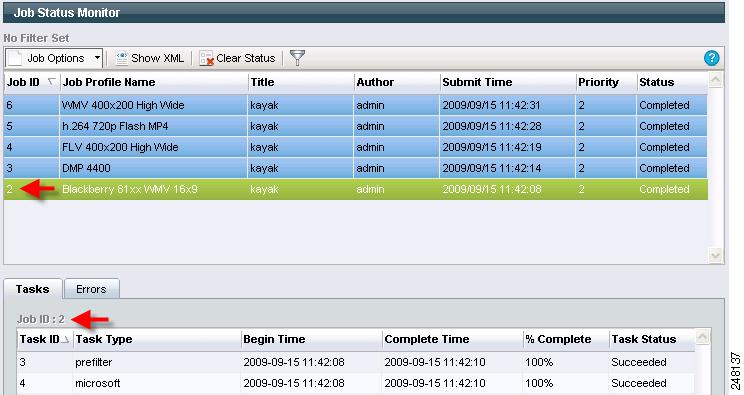Sort jobs by Job ID column header

(x=31, y=82)
